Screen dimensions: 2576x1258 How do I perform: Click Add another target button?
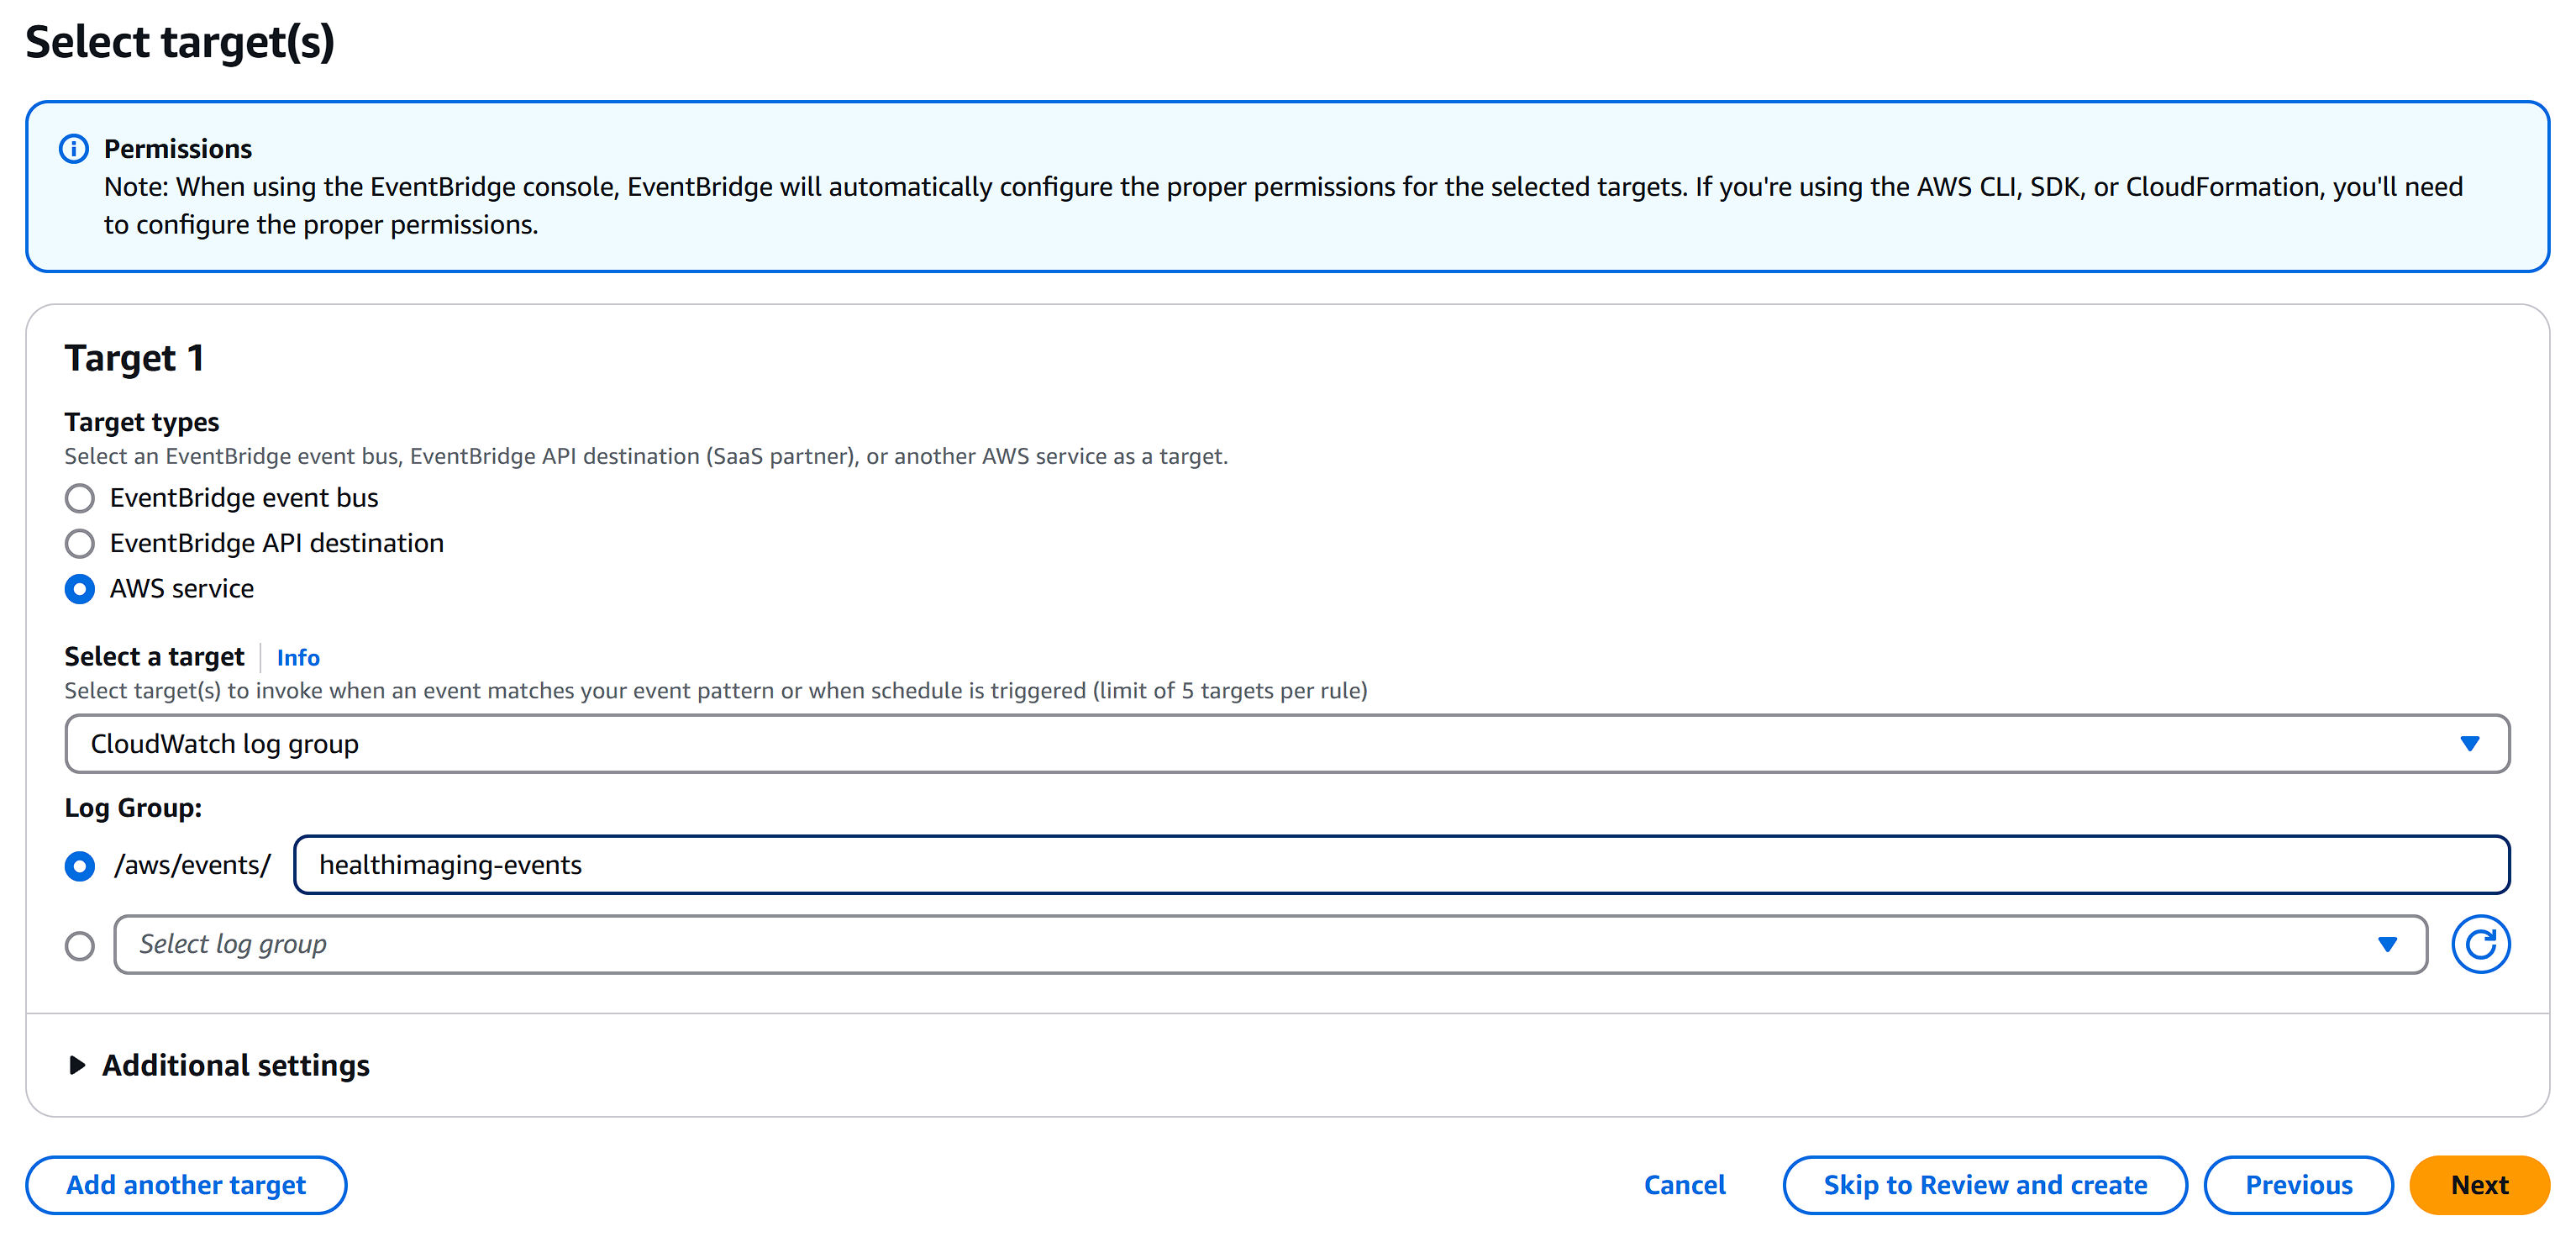[186, 1185]
